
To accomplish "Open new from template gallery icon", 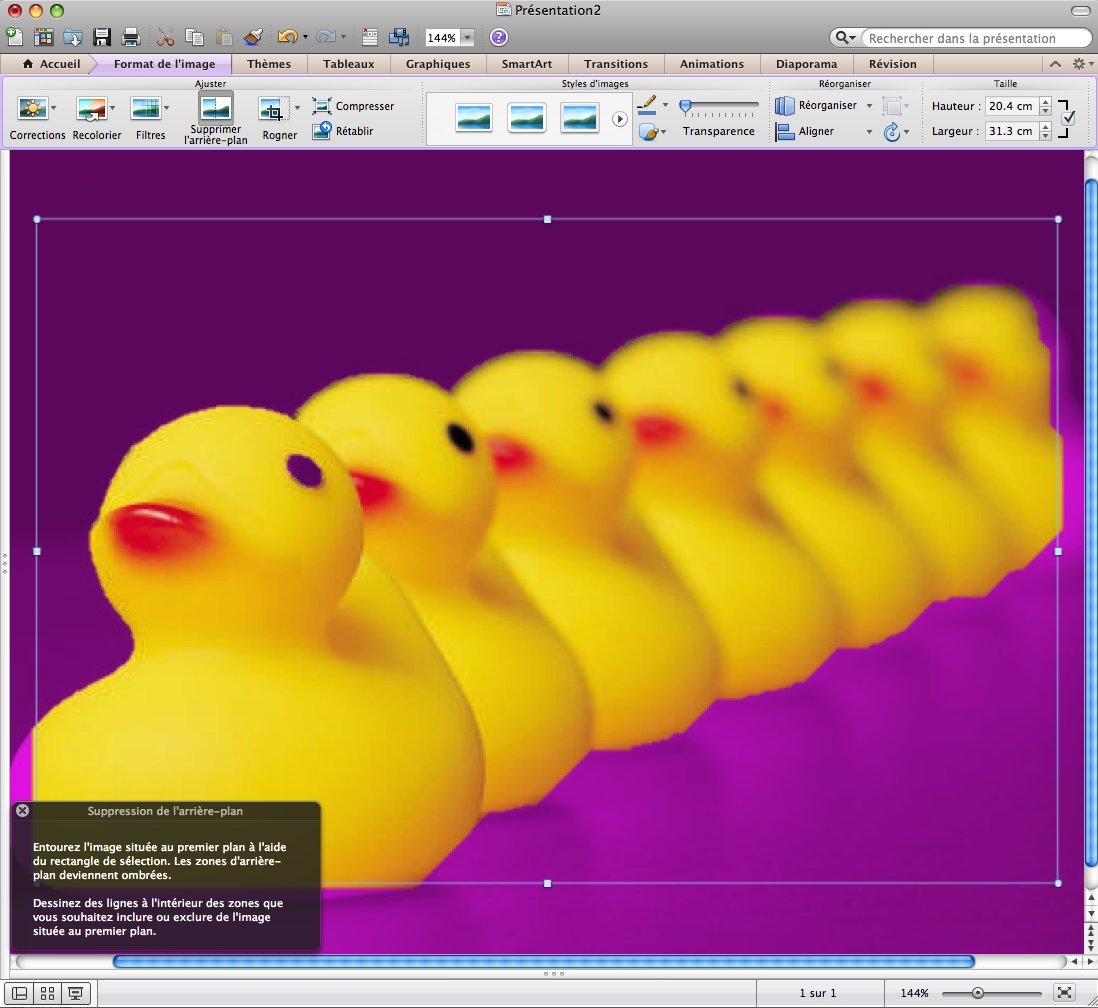I will (x=43, y=36).
